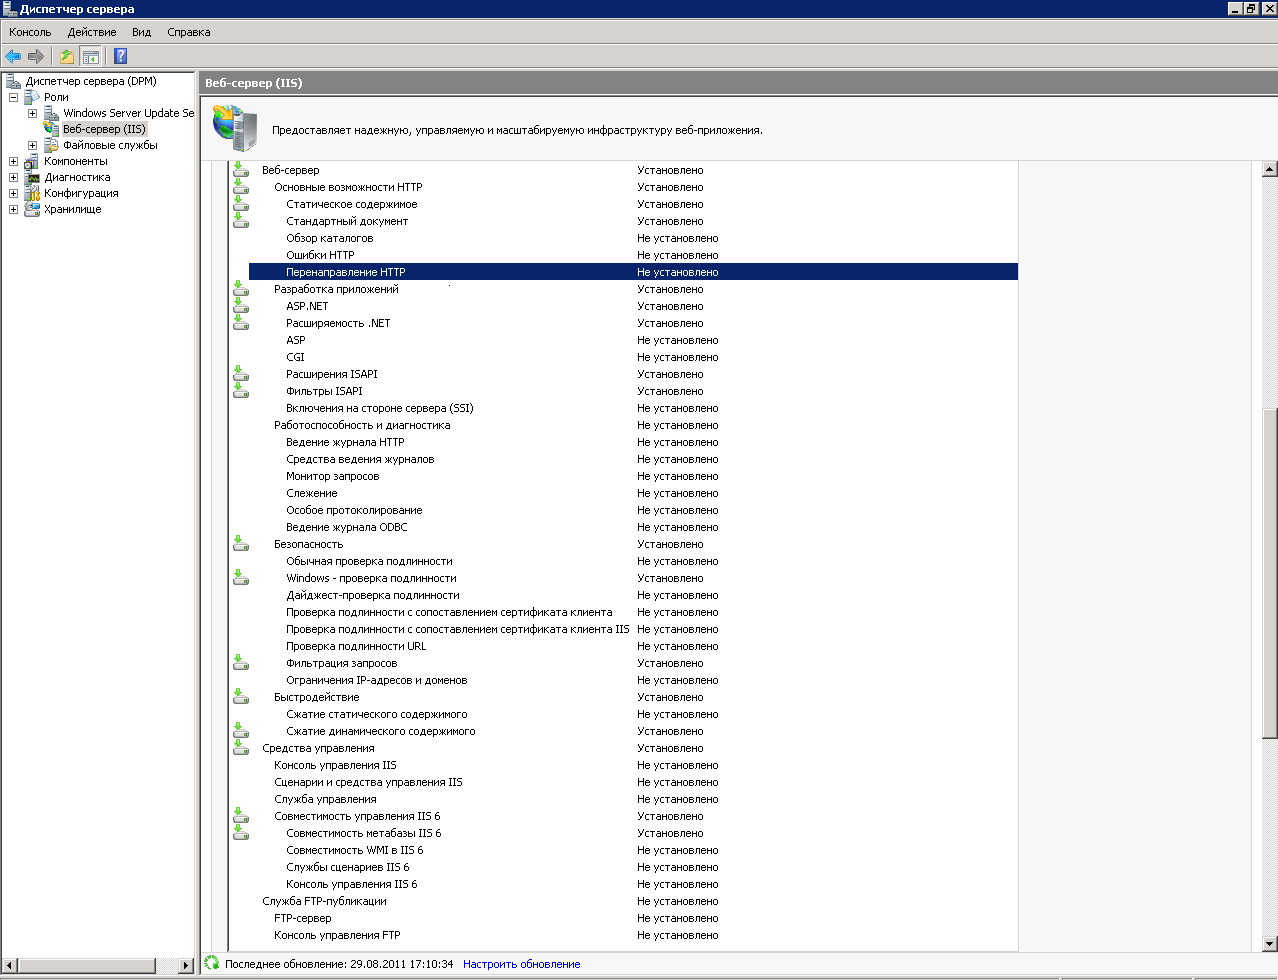Click the installed icon beside ASP.NET row
The image size is (1278, 980).
coord(240,306)
